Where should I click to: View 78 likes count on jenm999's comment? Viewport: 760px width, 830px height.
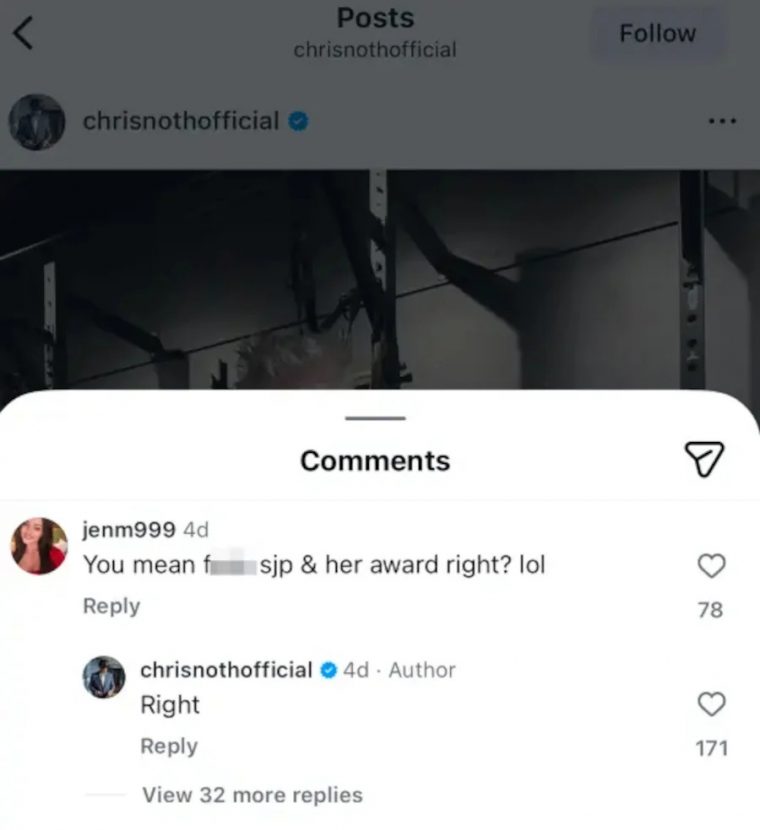point(710,610)
